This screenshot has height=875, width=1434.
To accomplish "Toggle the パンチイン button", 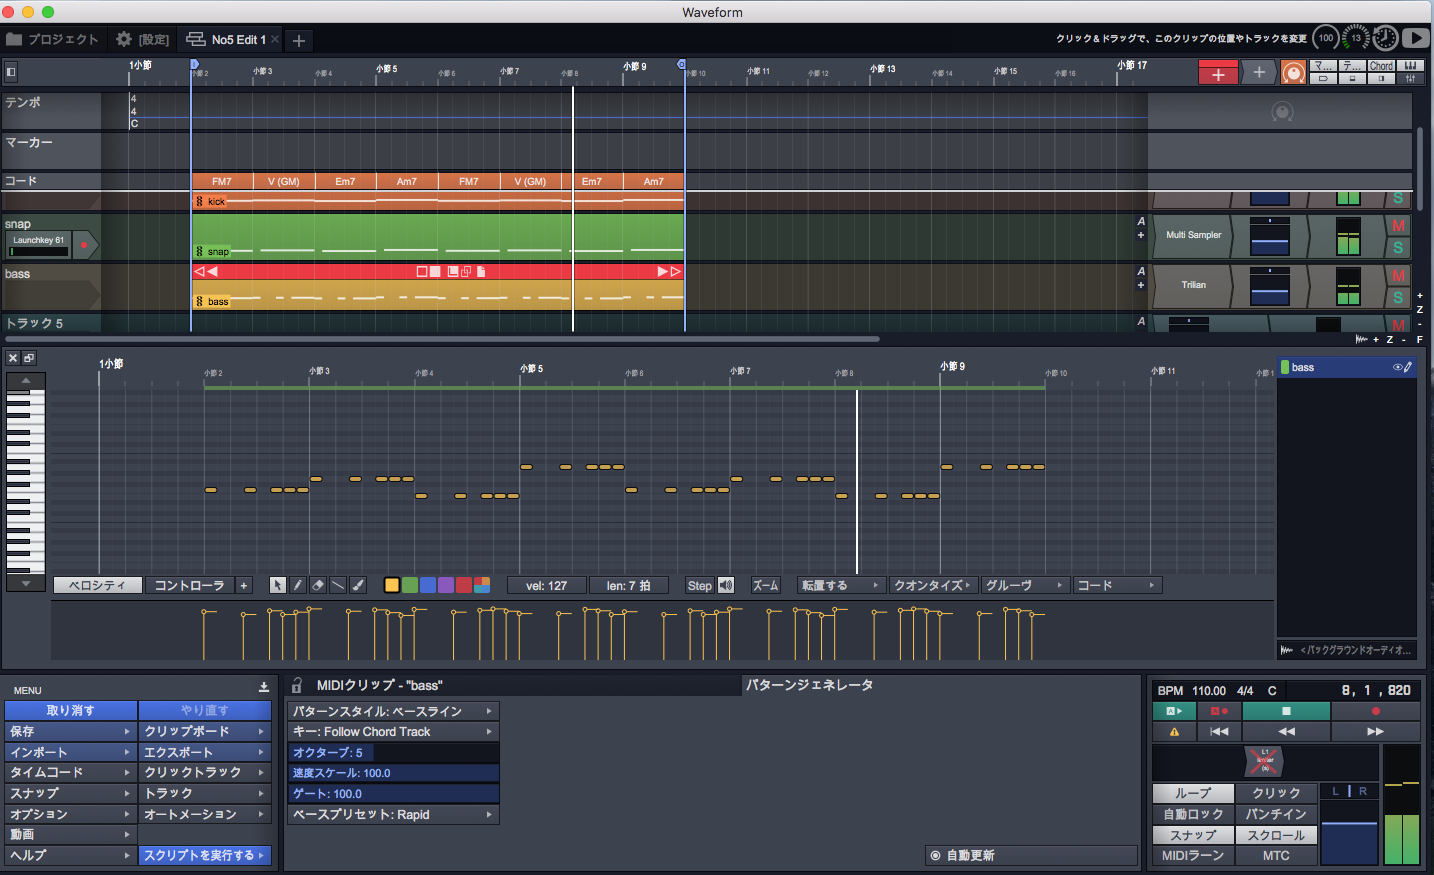I will pyautogui.click(x=1277, y=814).
